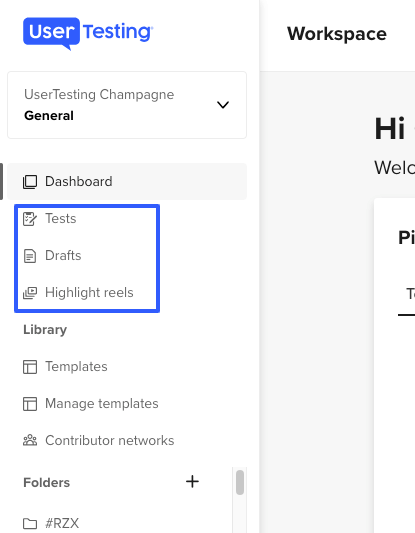The image size is (415, 533).
Task: Open Contributor networks page
Action: pos(110,441)
